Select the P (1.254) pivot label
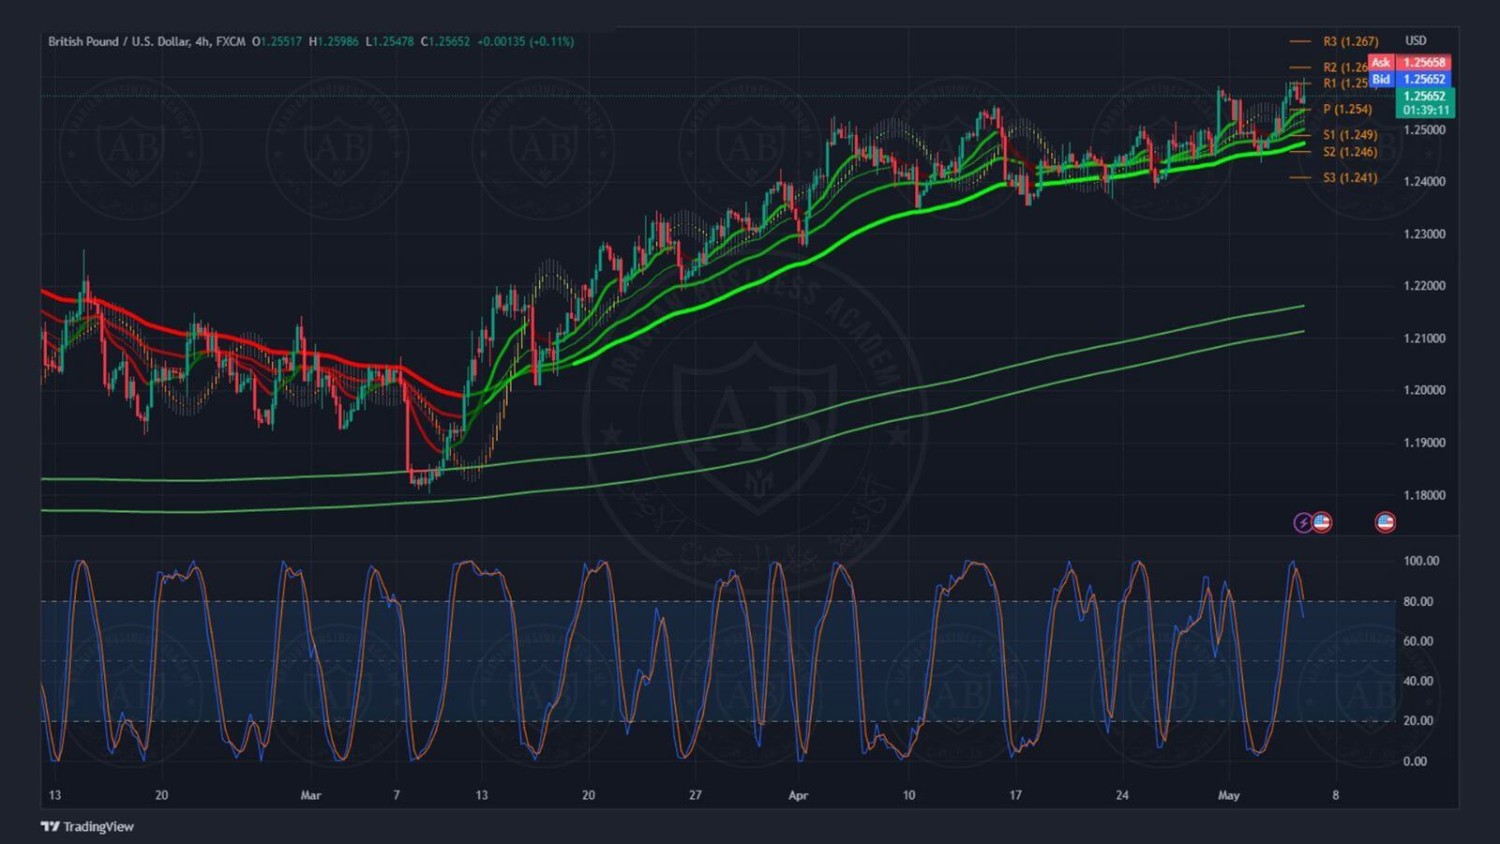1500x844 pixels. point(1347,109)
